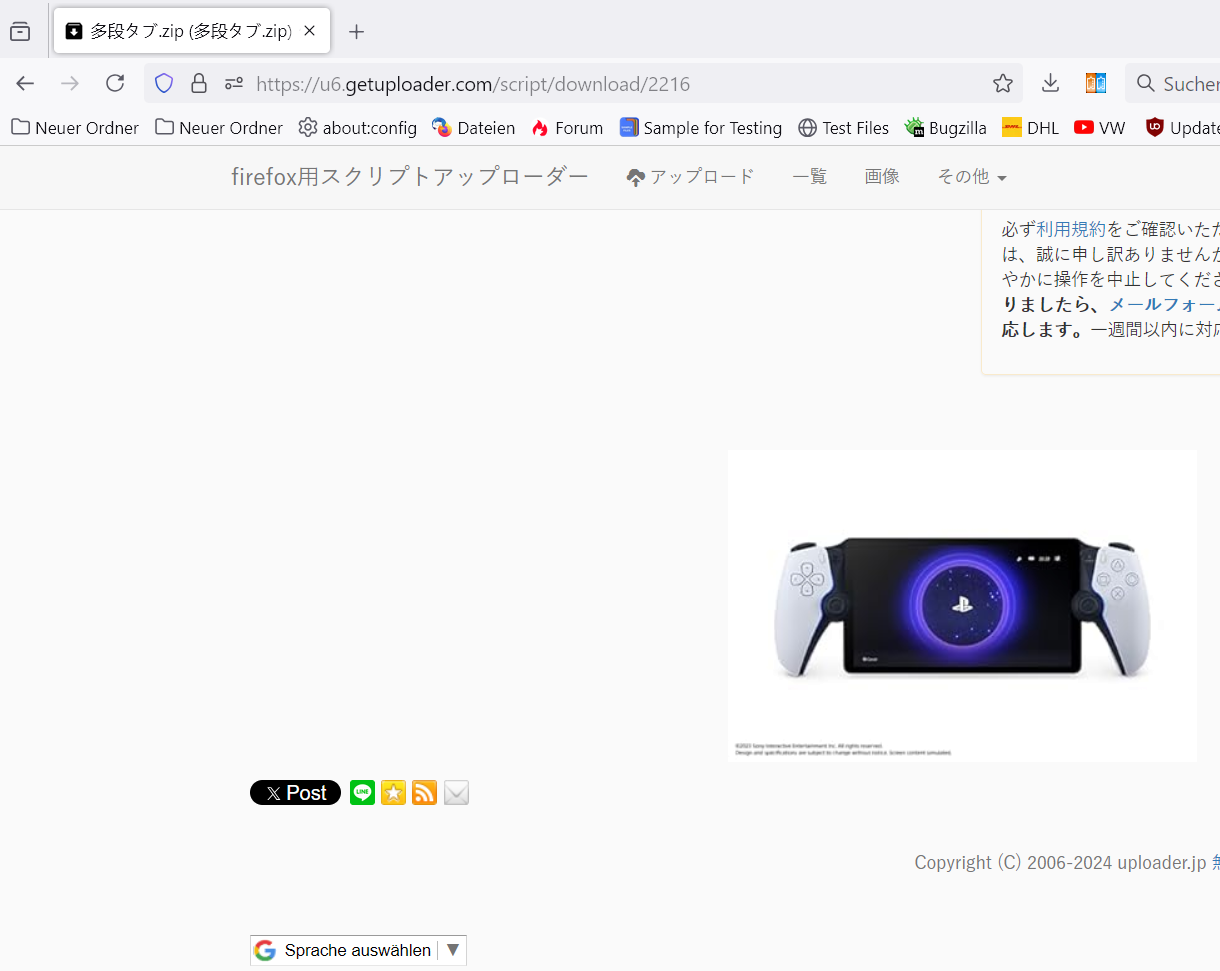Image resolution: width=1220 pixels, height=971 pixels.
Task: Click the URL address bar
Action: coord(600,84)
